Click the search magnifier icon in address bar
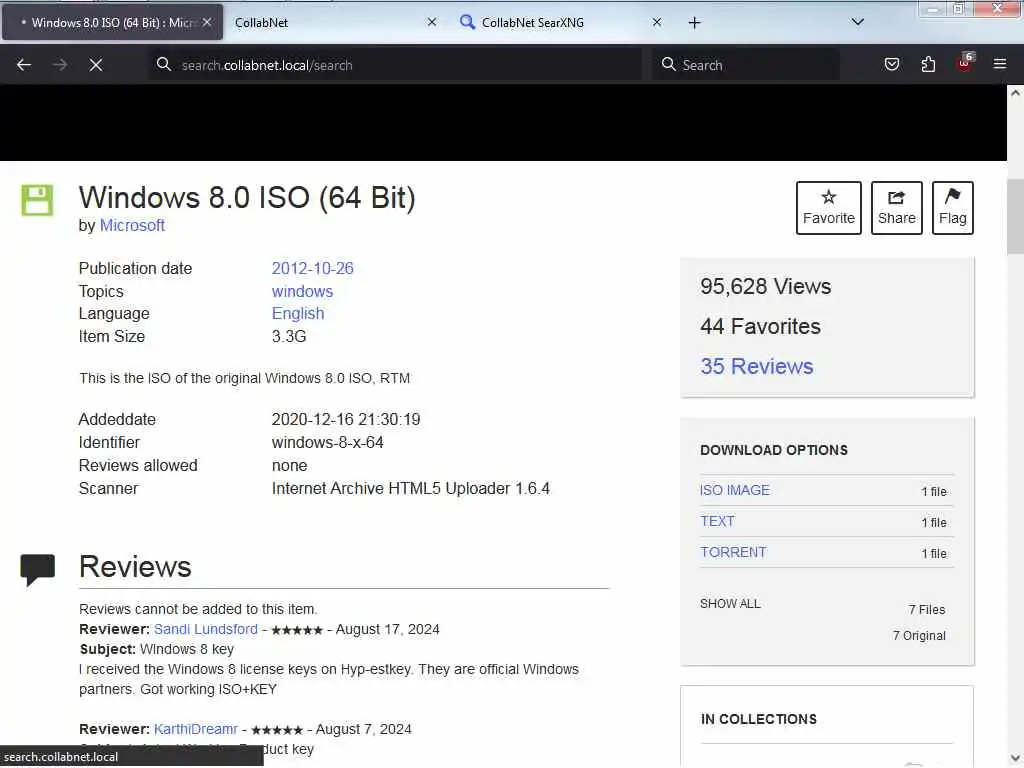Screen dimensions: 1024x768 [163, 64]
